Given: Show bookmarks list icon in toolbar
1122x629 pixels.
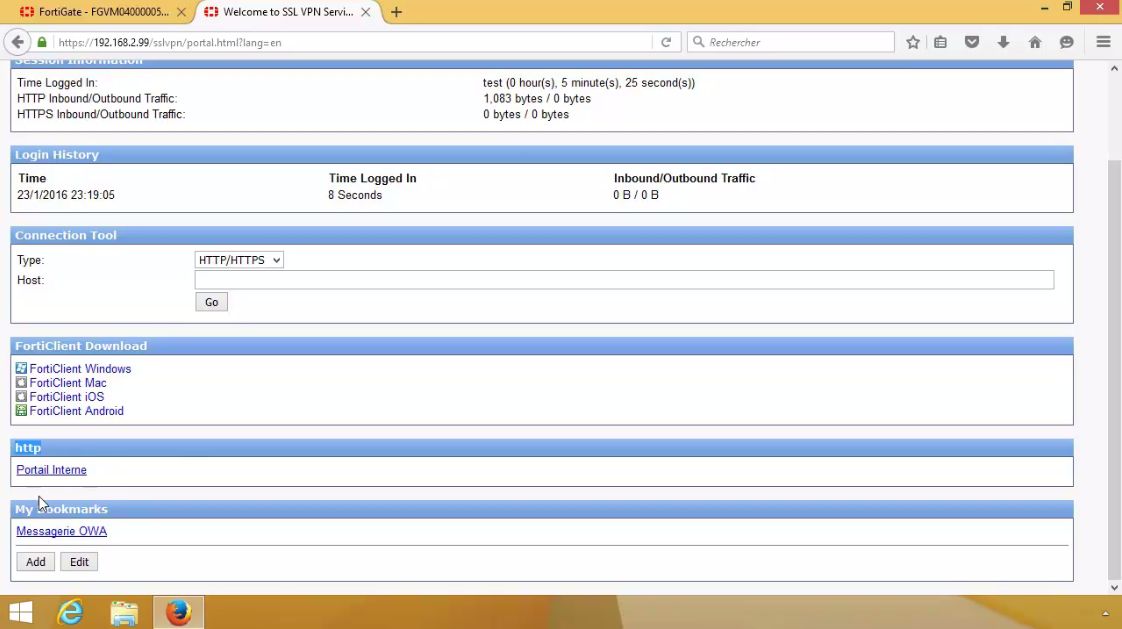Looking at the screenshot, I should coord(940,42).
